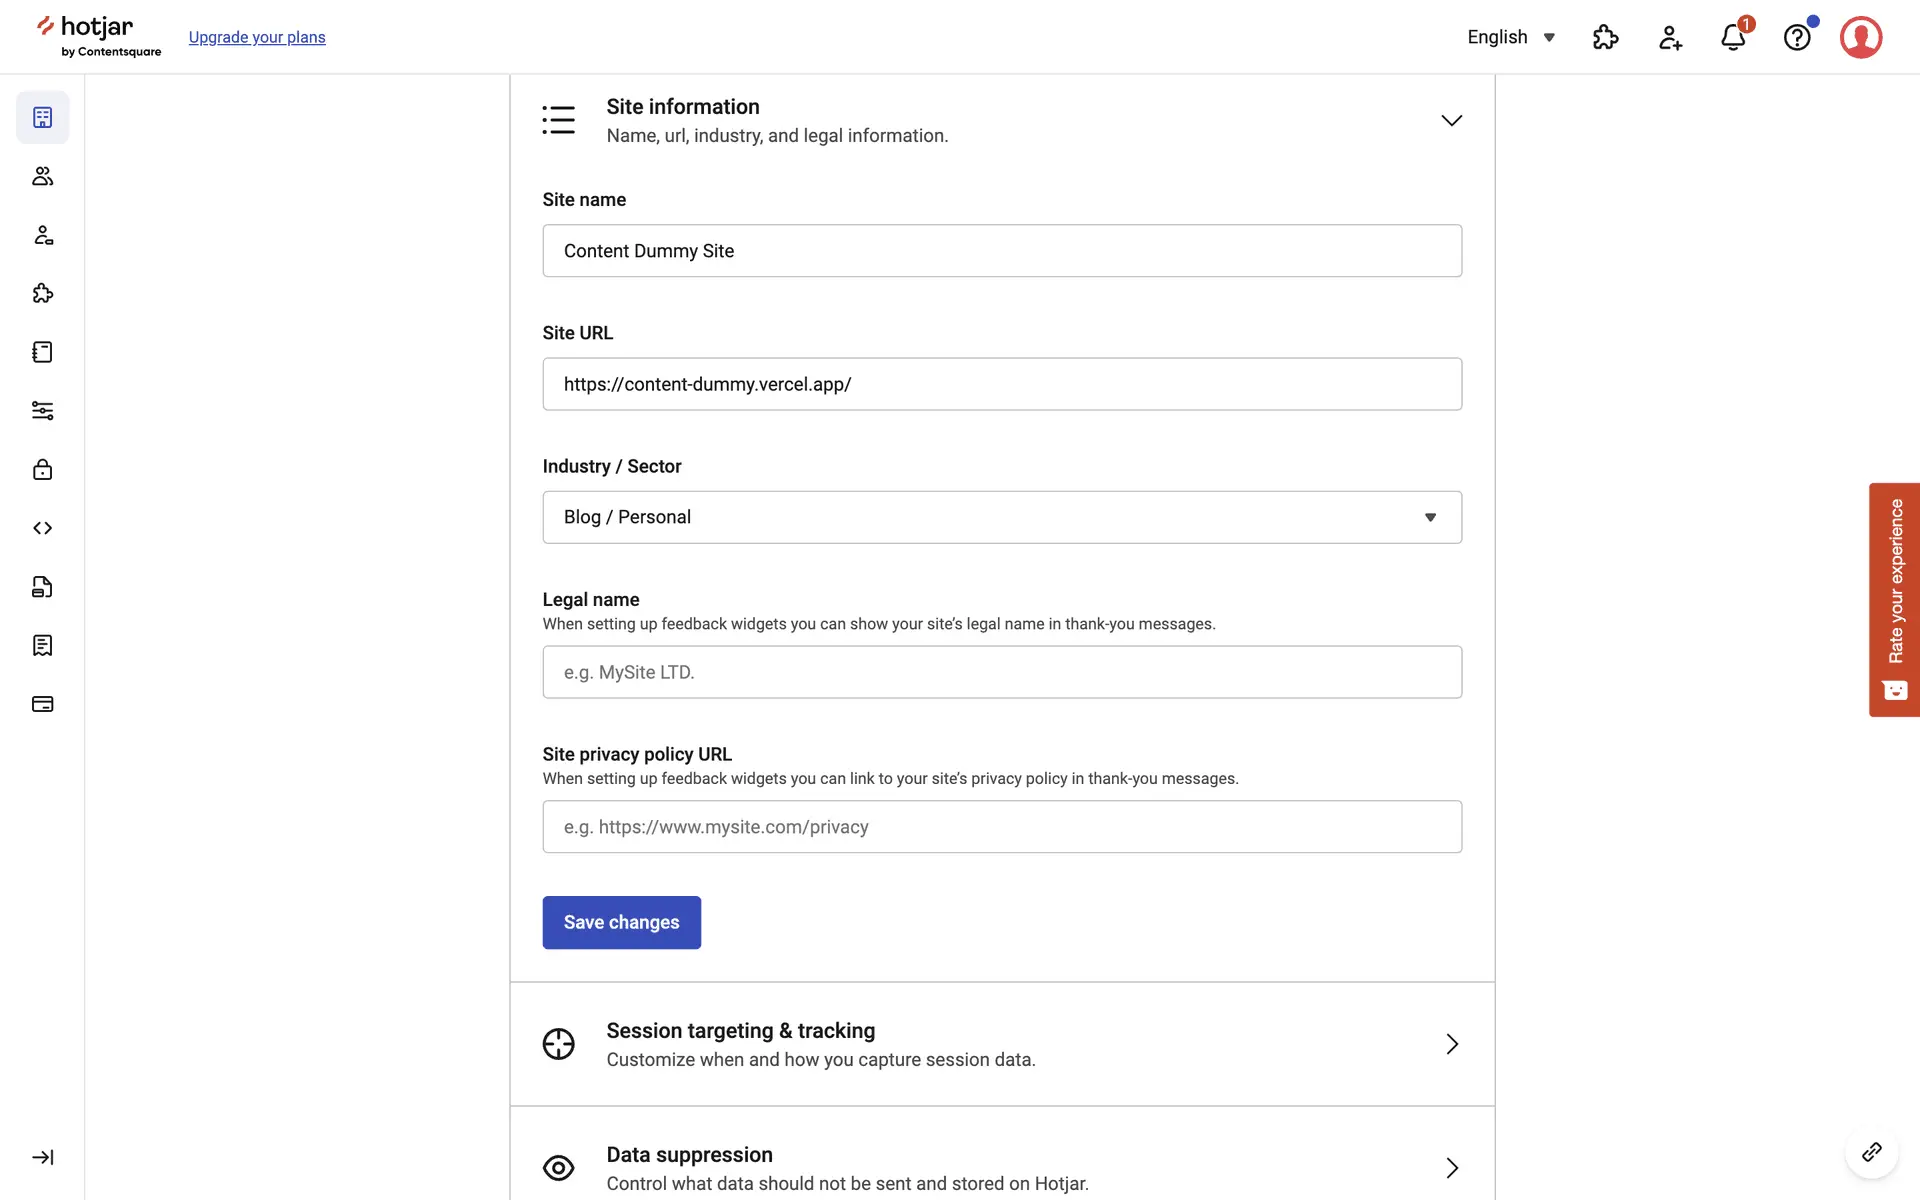The width and height of the screenshot is (1920, 1200).
Task: Open the help question mark icon
Action: pyautogui.click(x=1797, y=37)
